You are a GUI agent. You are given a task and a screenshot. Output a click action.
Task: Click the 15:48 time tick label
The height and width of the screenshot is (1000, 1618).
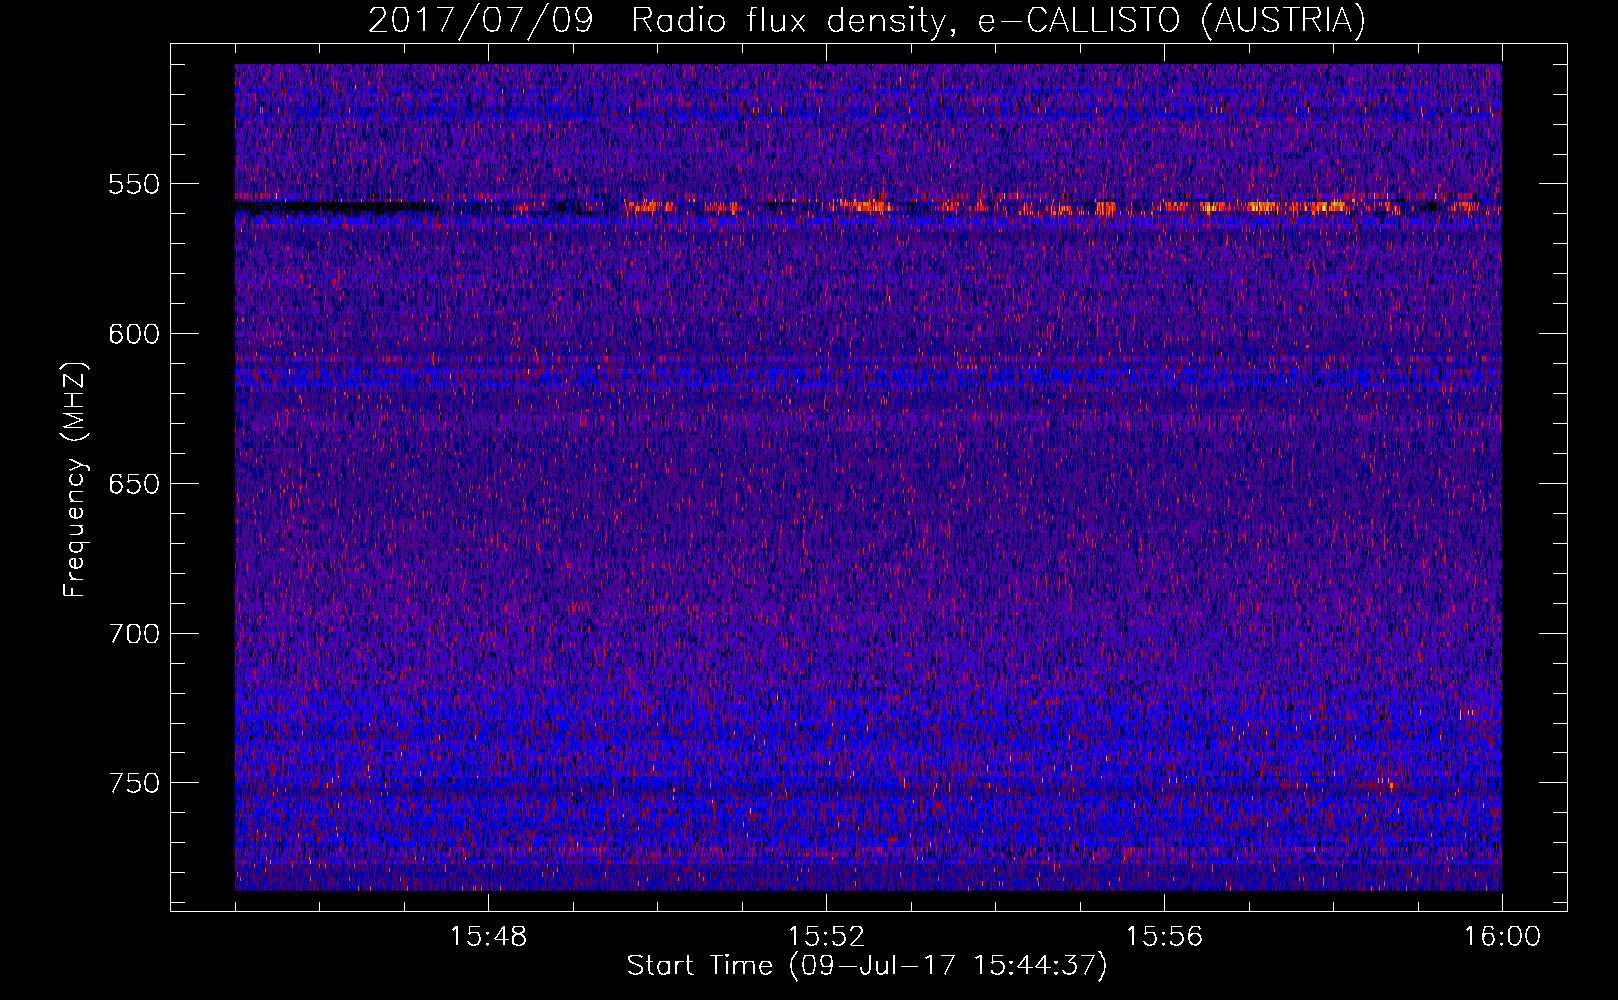(488, 937)
